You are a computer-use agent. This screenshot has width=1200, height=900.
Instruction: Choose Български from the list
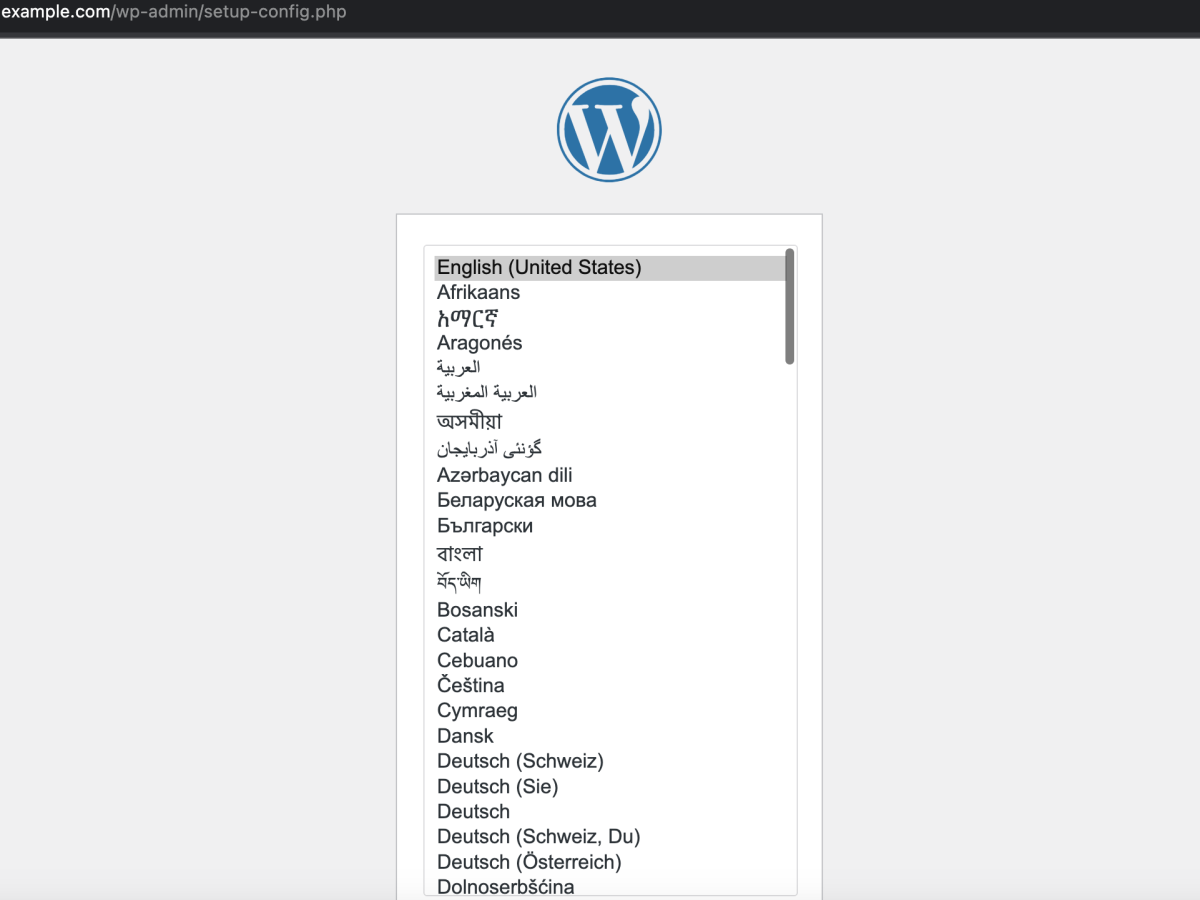(x=610, y=526)
